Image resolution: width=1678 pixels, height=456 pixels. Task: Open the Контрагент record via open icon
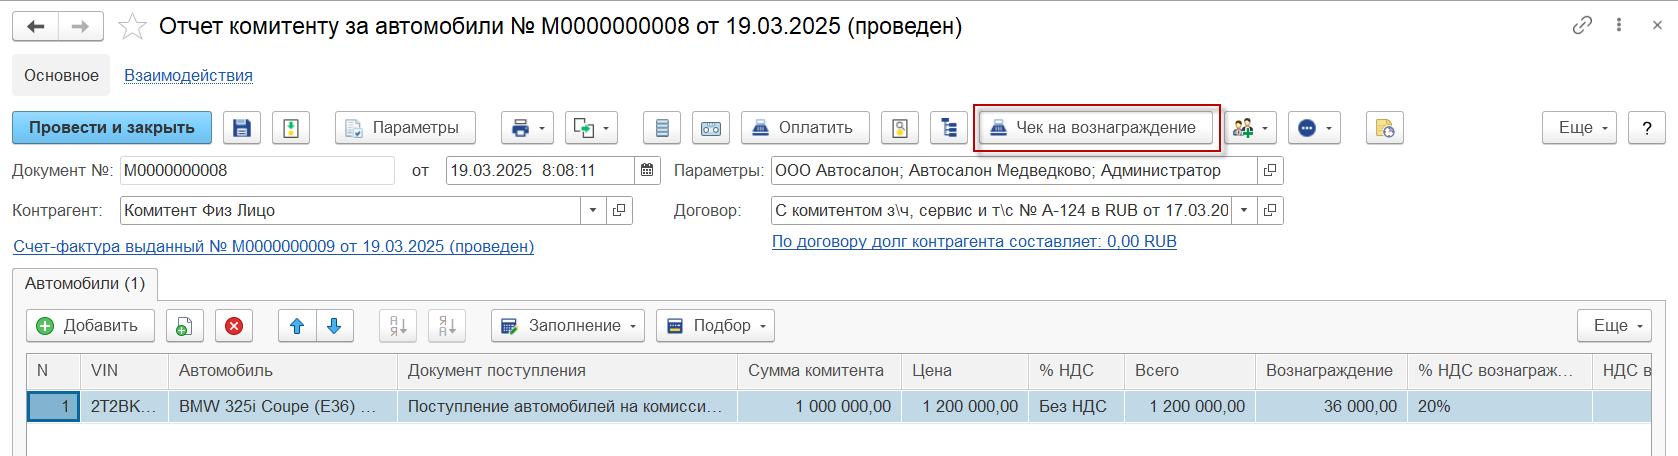coord(619,211)
